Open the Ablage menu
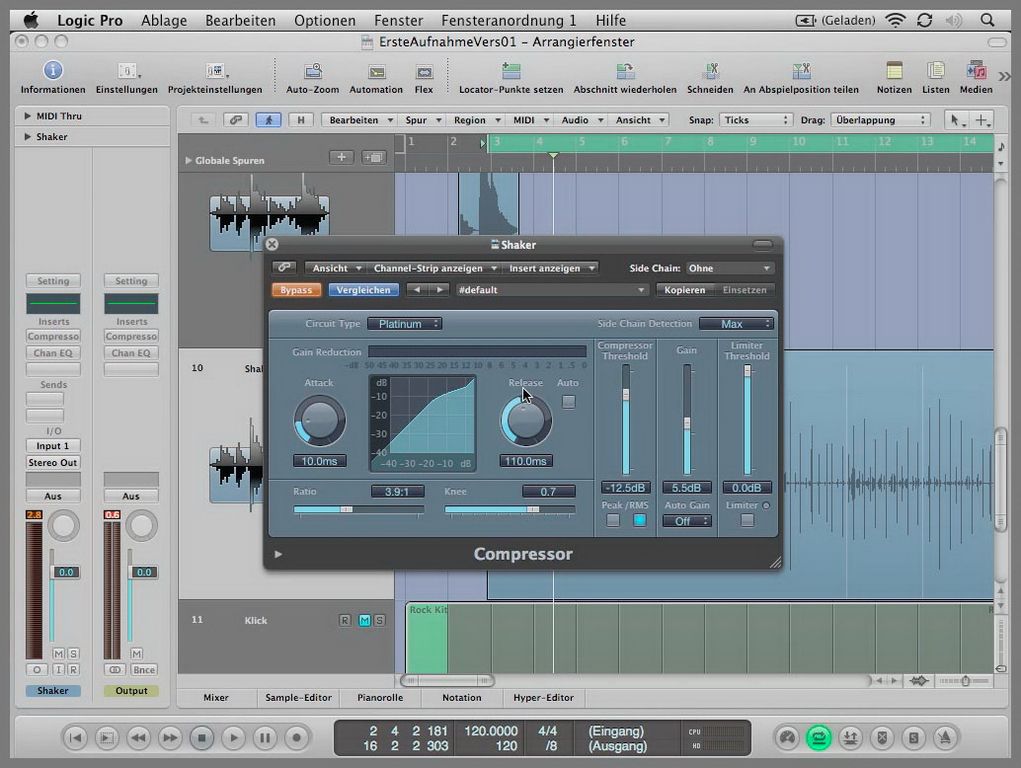Image resolution: width=1021 pixels, height=768 pixels. (x=164, y=20)
